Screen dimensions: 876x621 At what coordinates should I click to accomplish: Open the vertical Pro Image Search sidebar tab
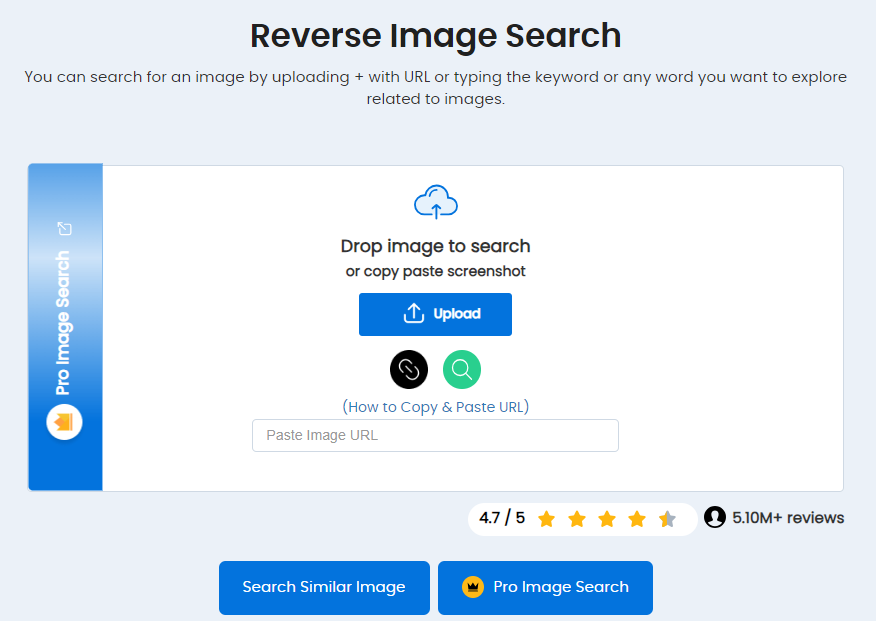tap(65, 328)
